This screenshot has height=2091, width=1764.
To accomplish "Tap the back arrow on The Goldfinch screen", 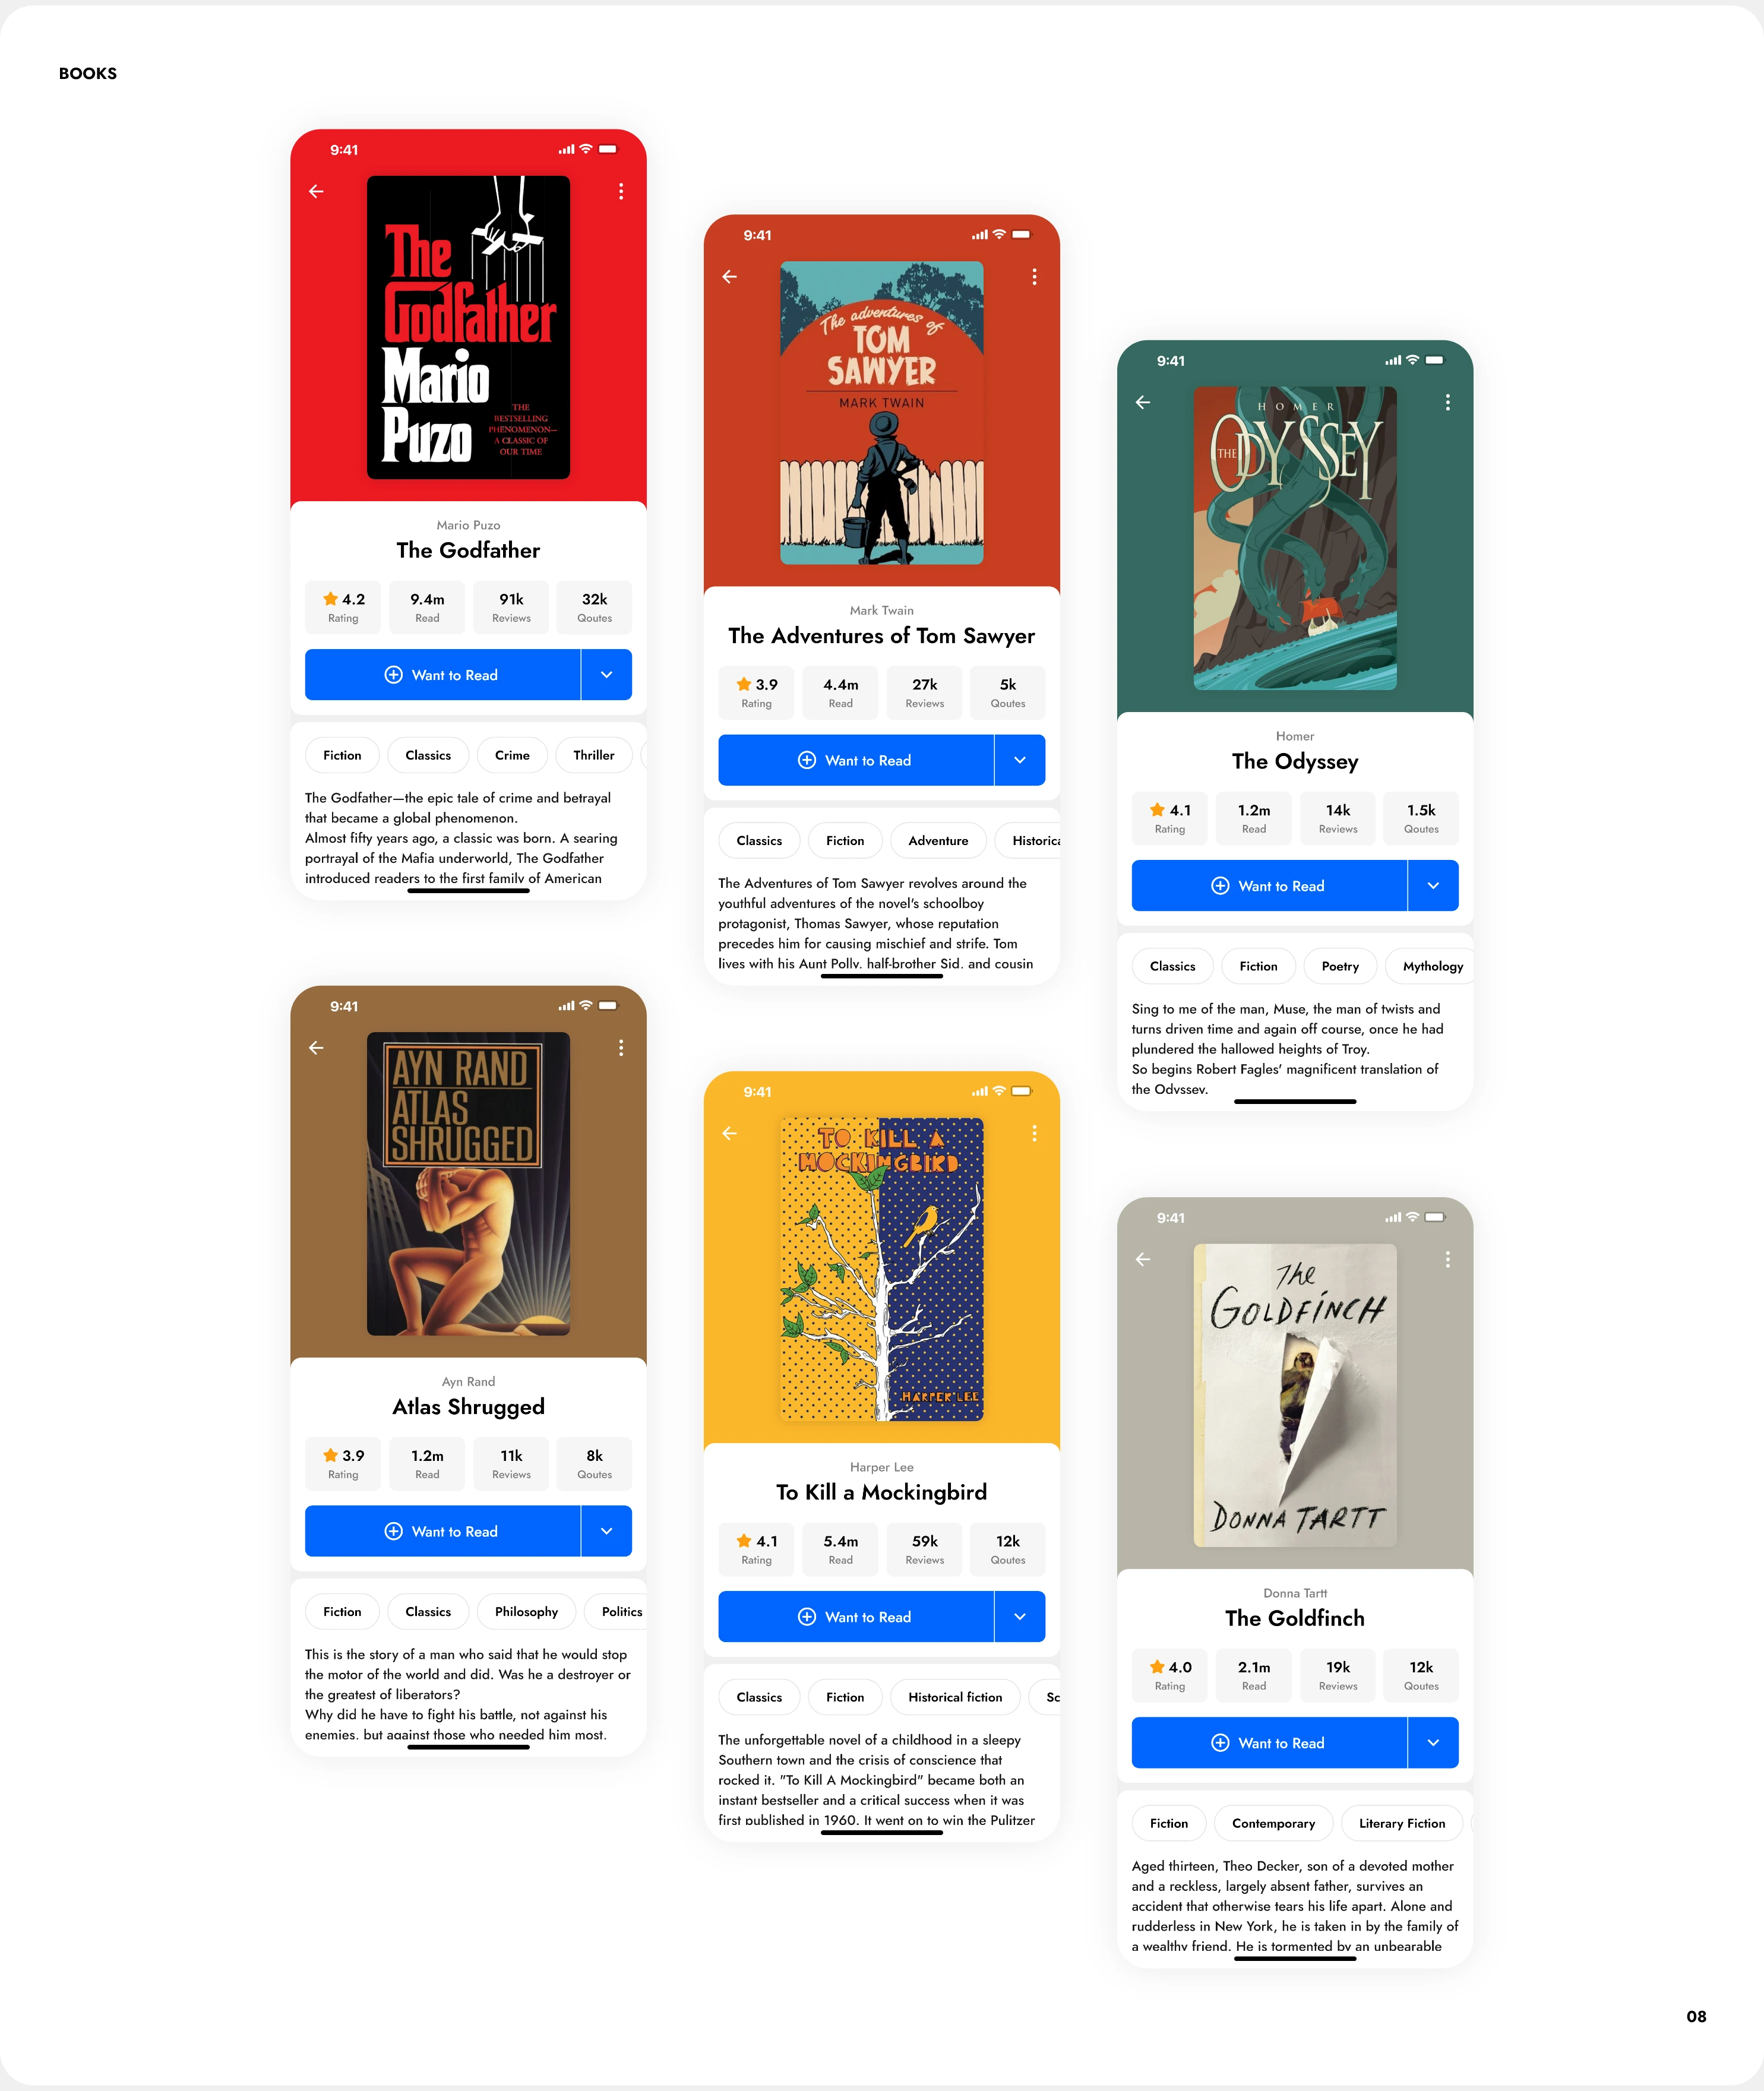I will pos(1143,1259).
